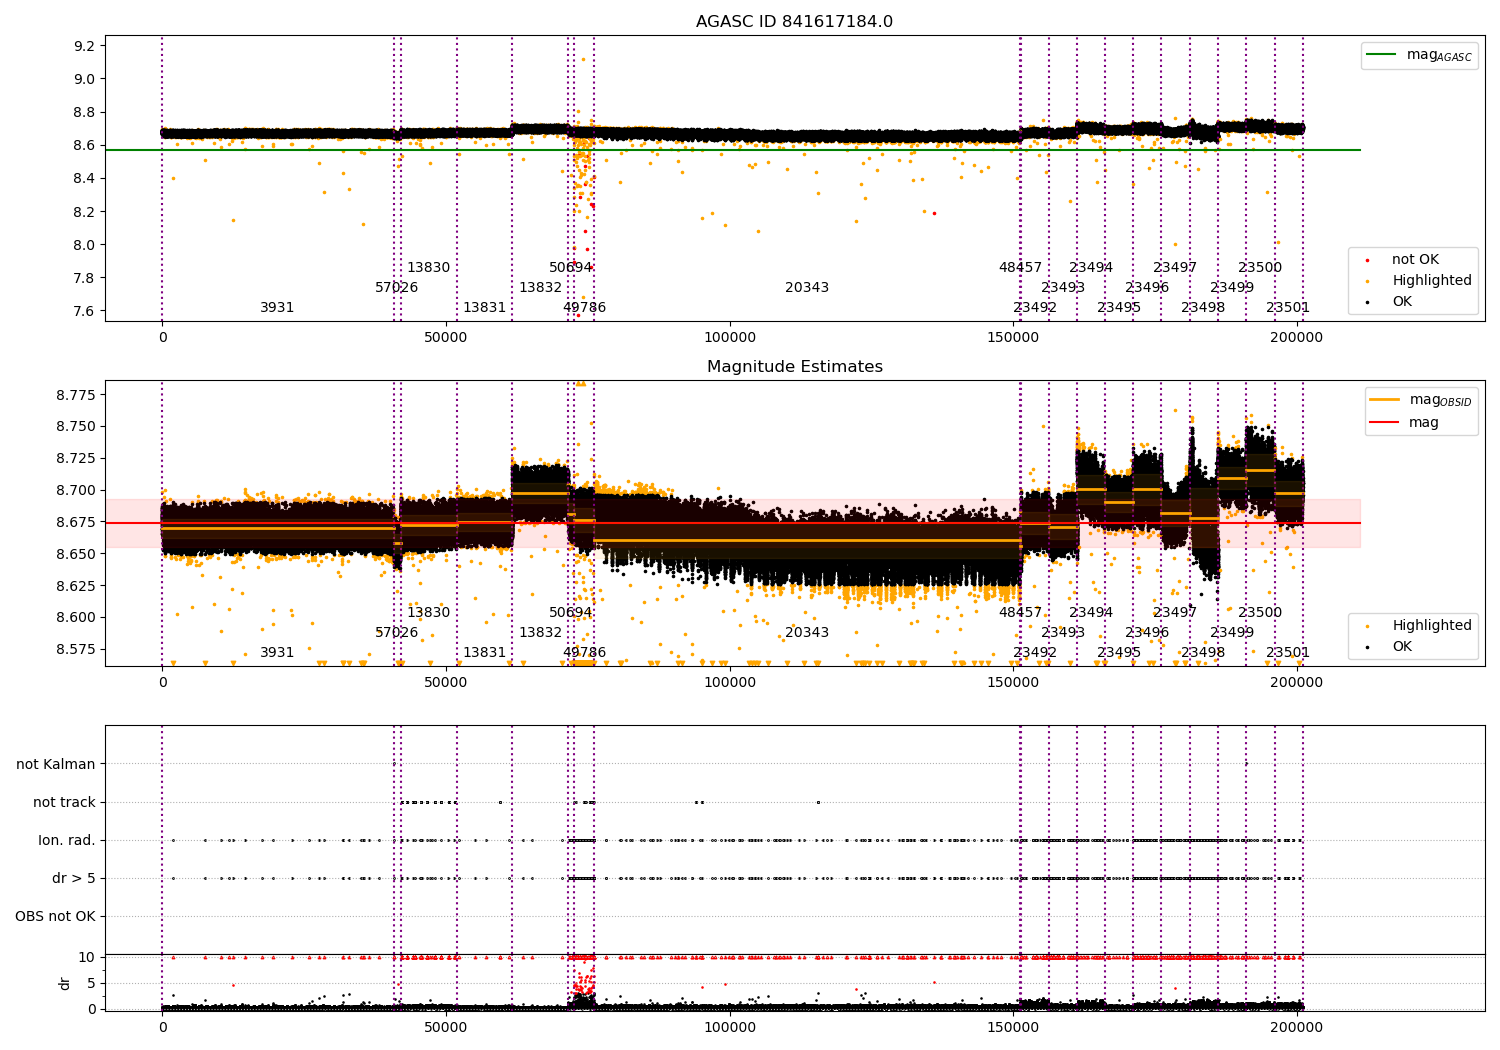Screen dimensions: 1500x1050
Task: Click the 8.4 y-axis tick label
Action: 85,178
